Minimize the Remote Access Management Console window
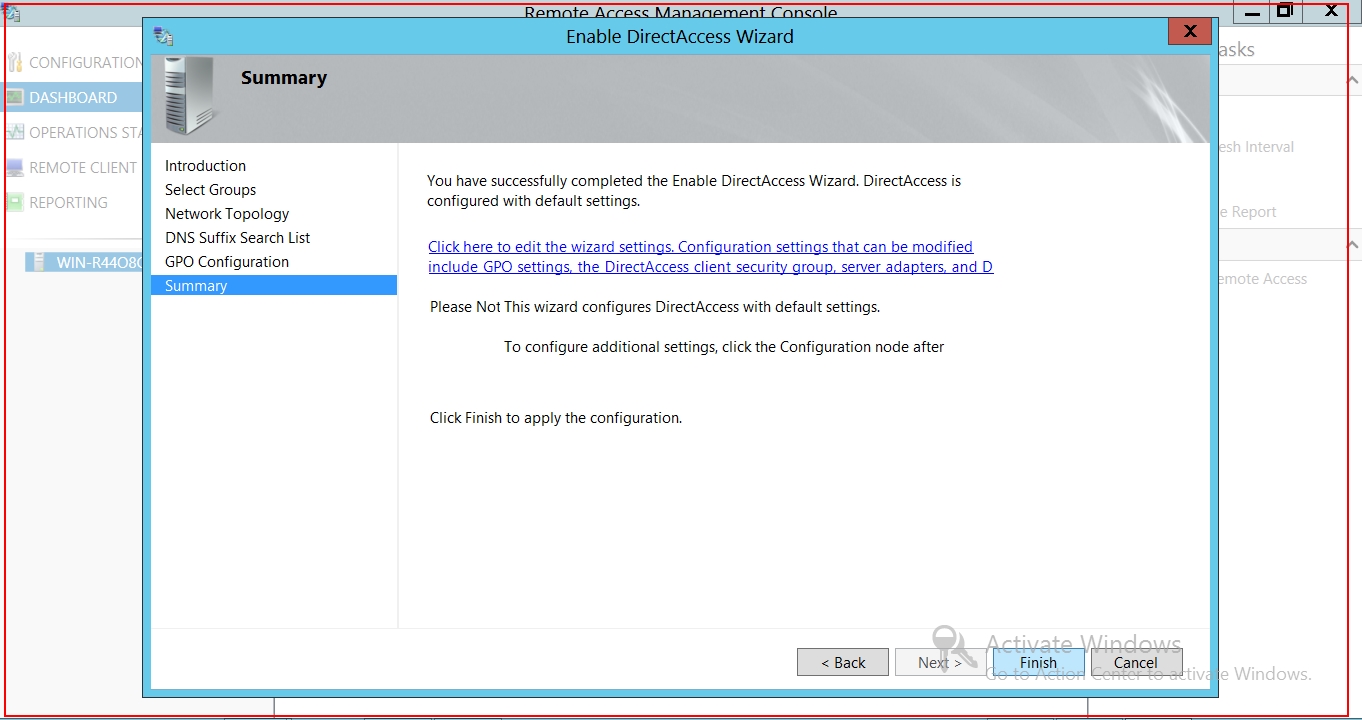 pos(1251,12)
